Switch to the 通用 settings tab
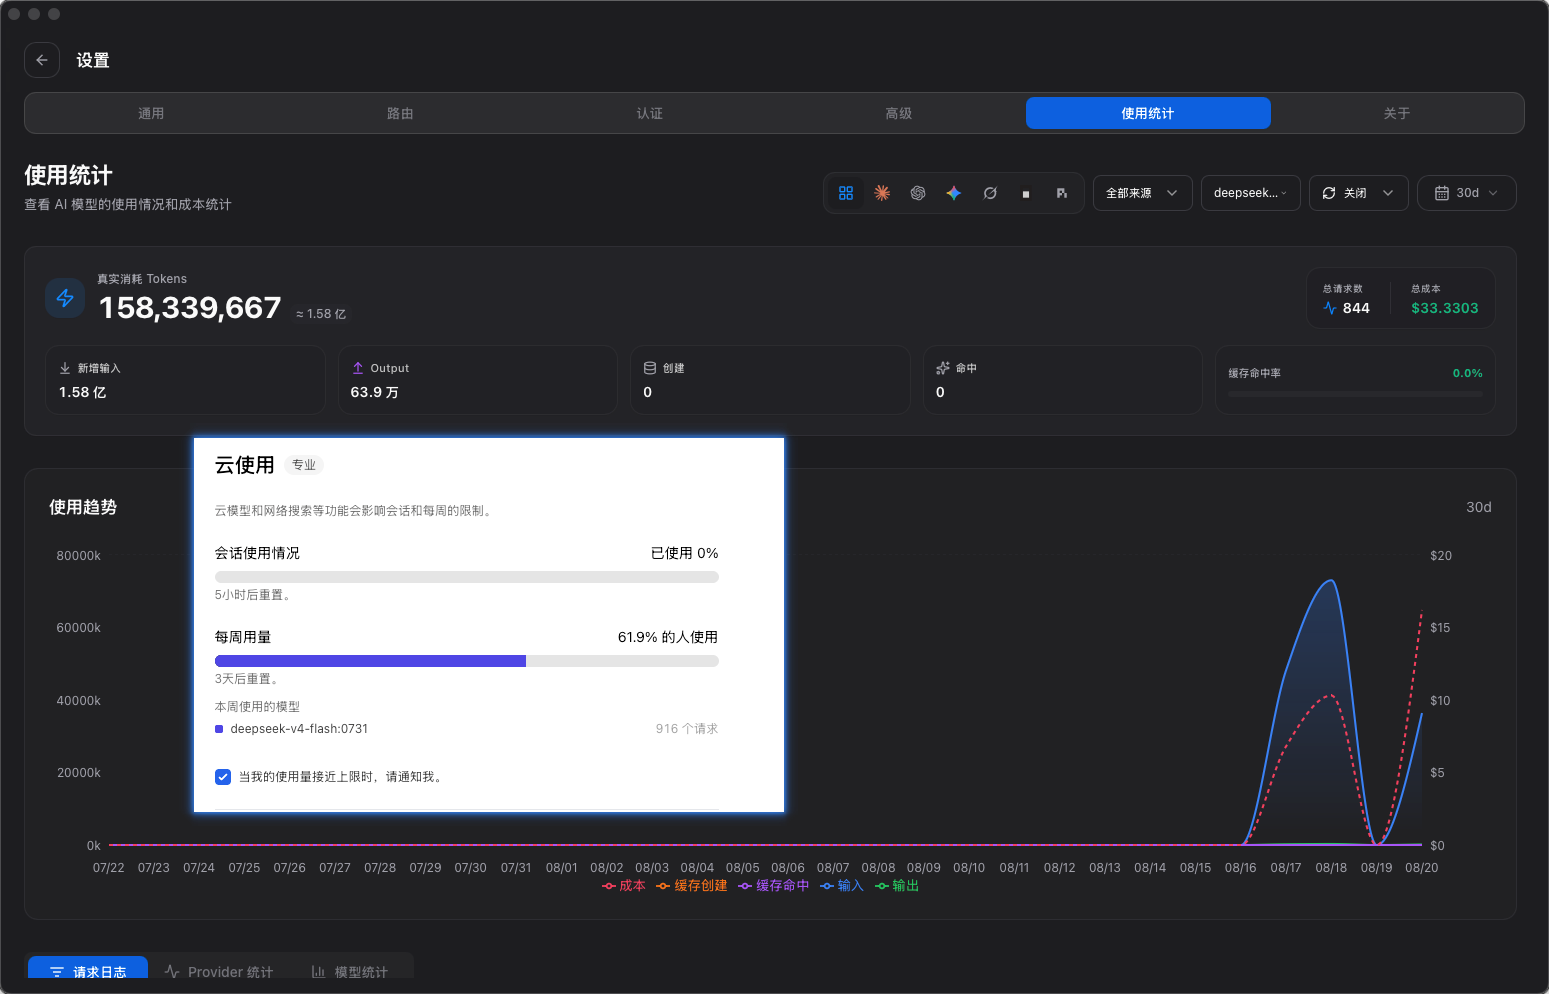The width and height of the screenshot is (1549, 994). pyautogui.click(x=151, y=113)
